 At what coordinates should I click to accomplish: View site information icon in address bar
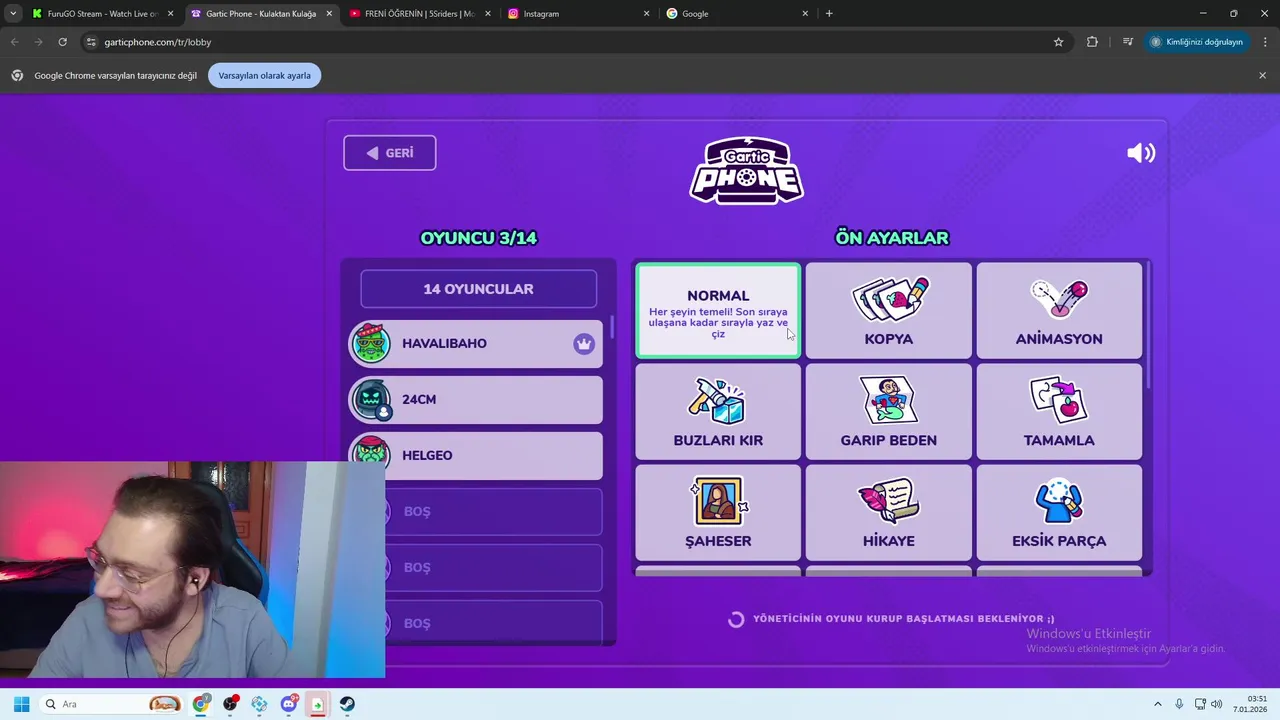[x=91, y=42]
